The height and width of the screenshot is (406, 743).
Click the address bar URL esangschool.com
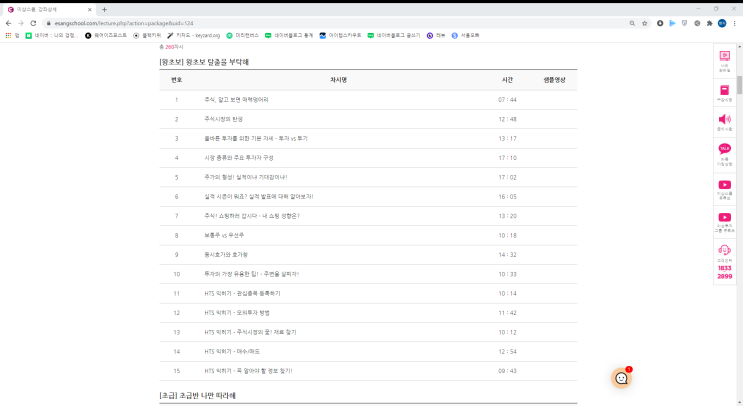click(x=124, y=23)
